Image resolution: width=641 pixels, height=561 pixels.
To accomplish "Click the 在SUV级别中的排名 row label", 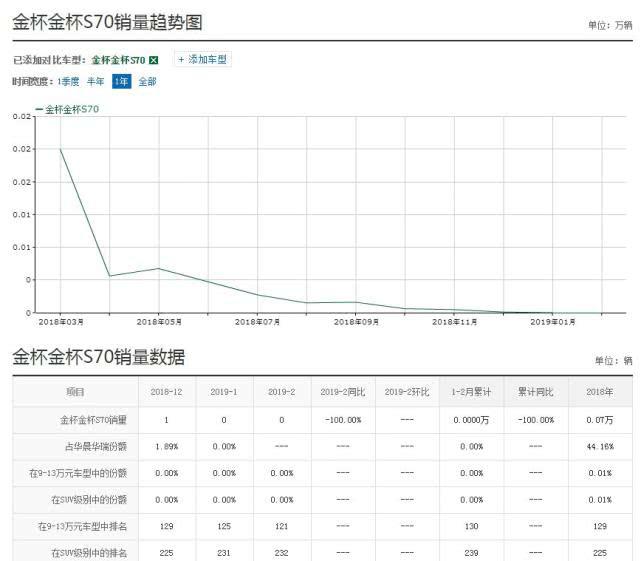I will click(89, 553).
